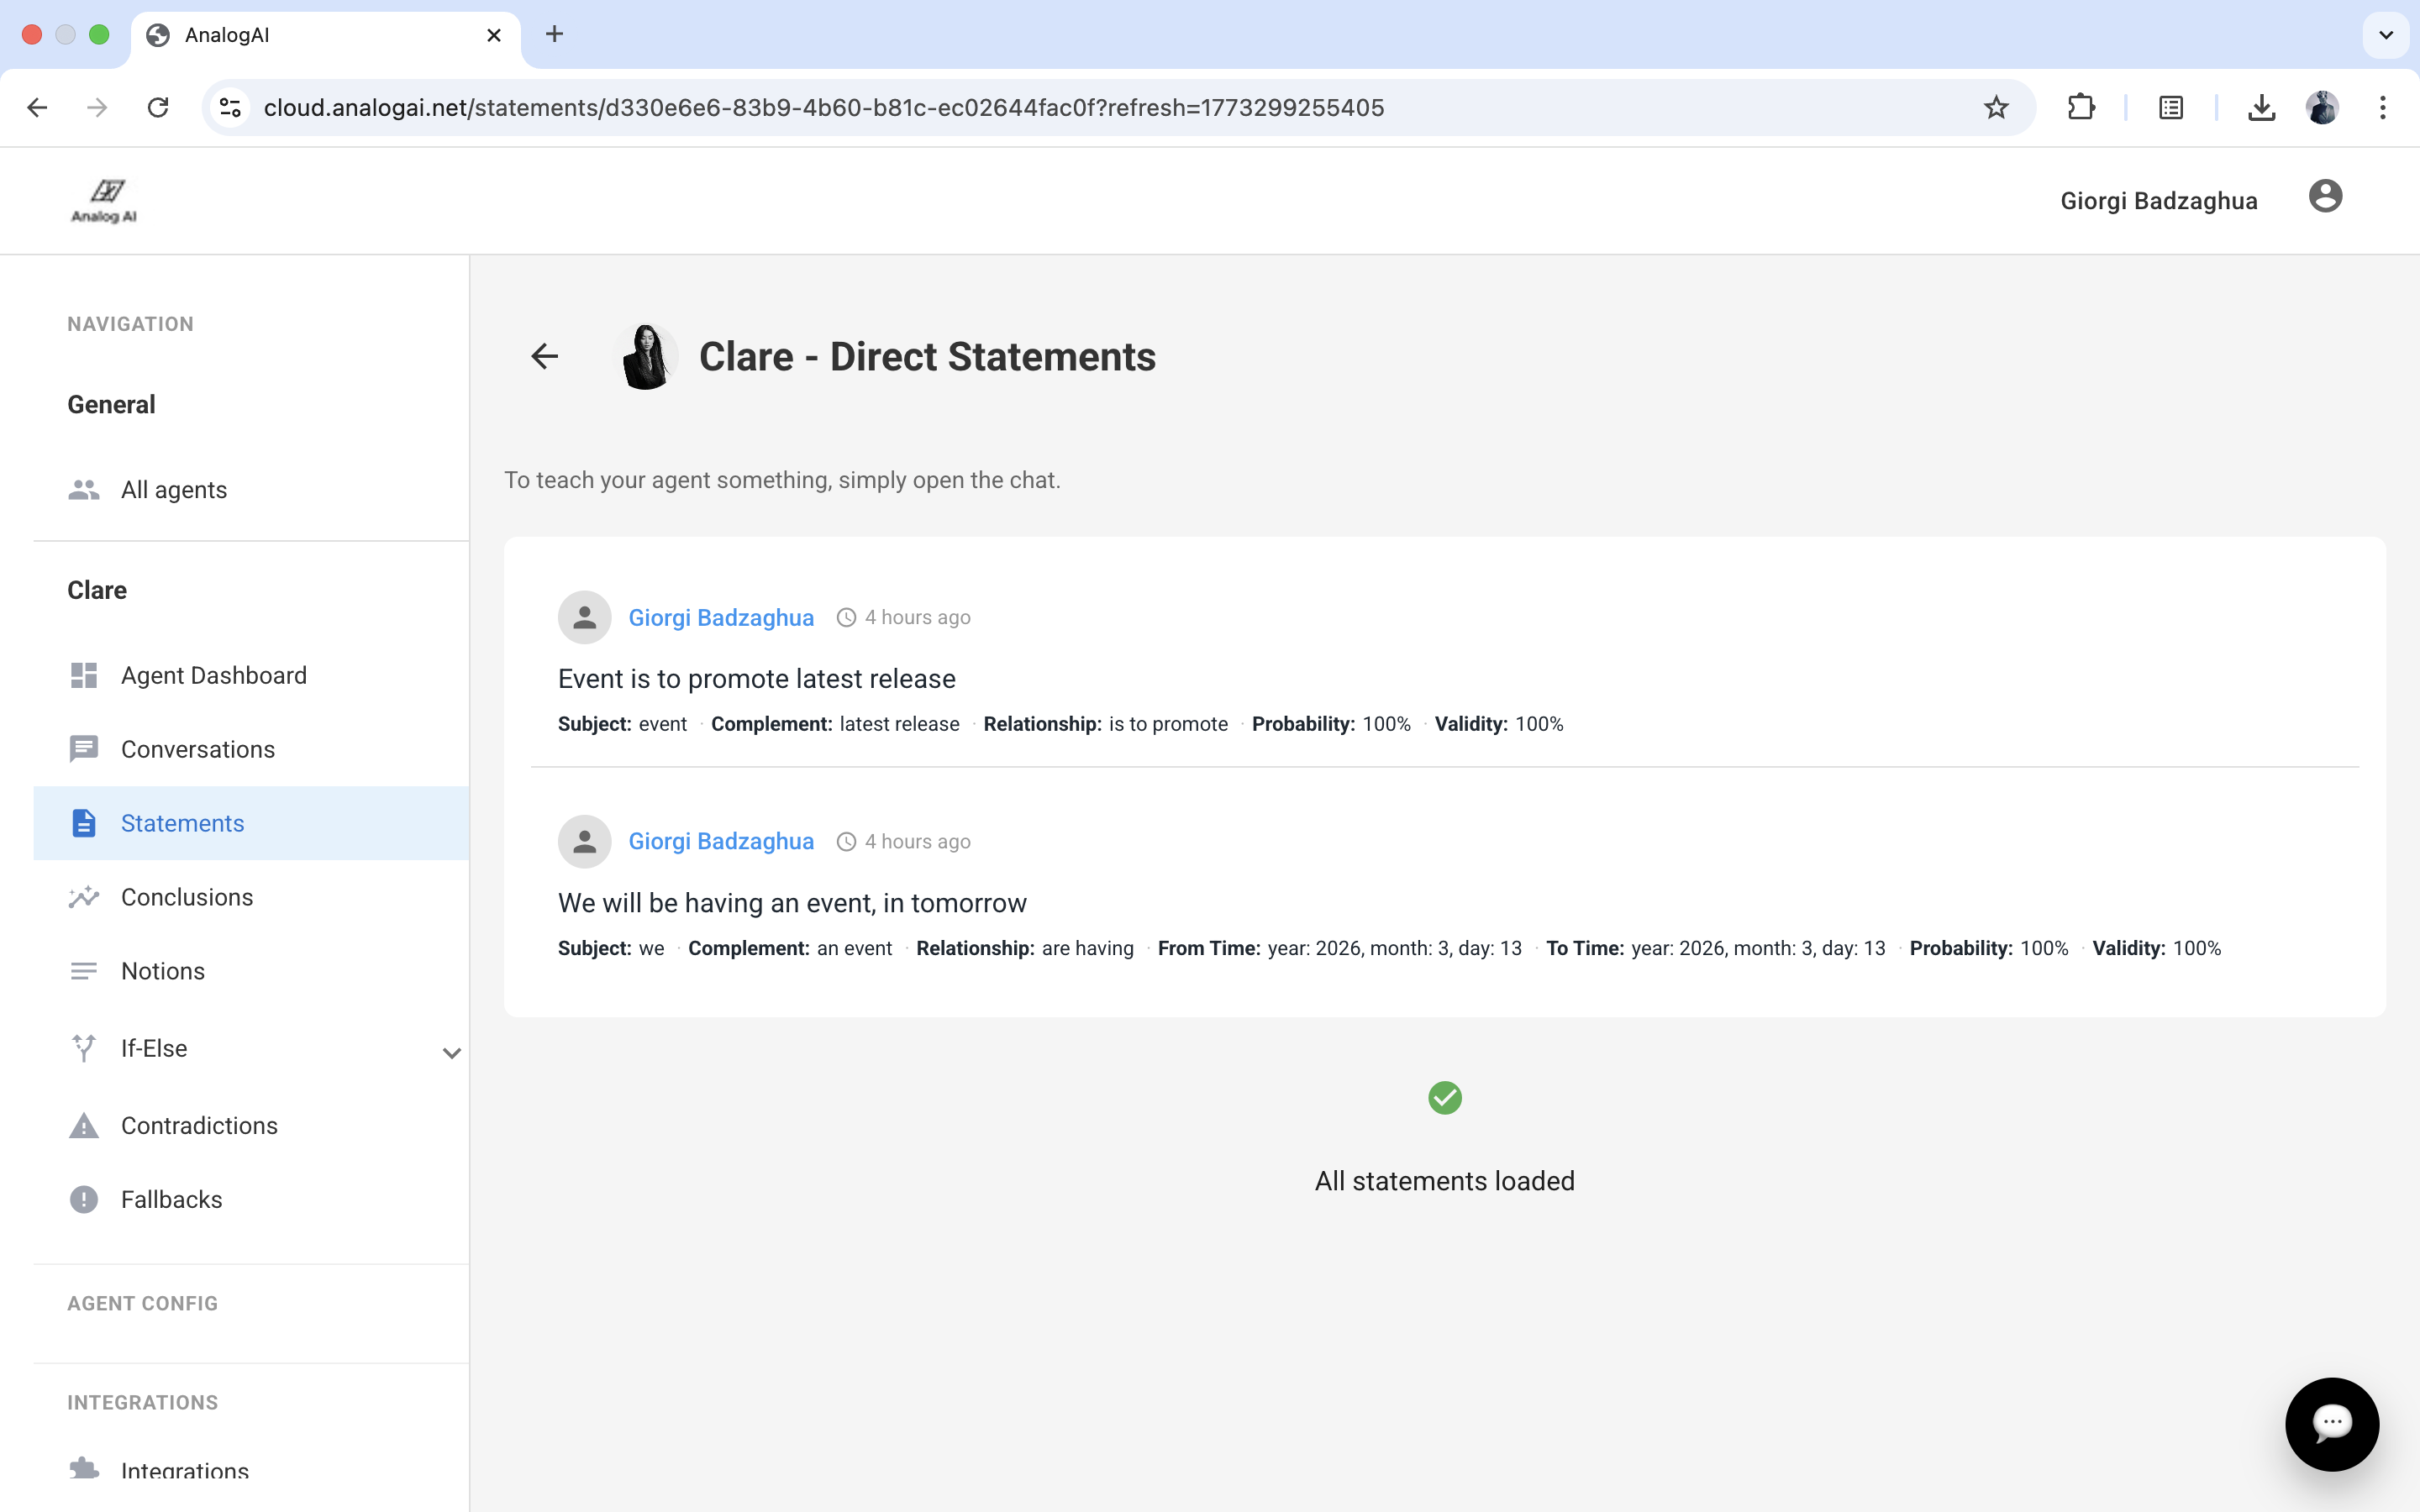This screenshot has height=1512, width=2420.
Task: Expand the If-Else menu chevron
Action: coord(451,1053)
